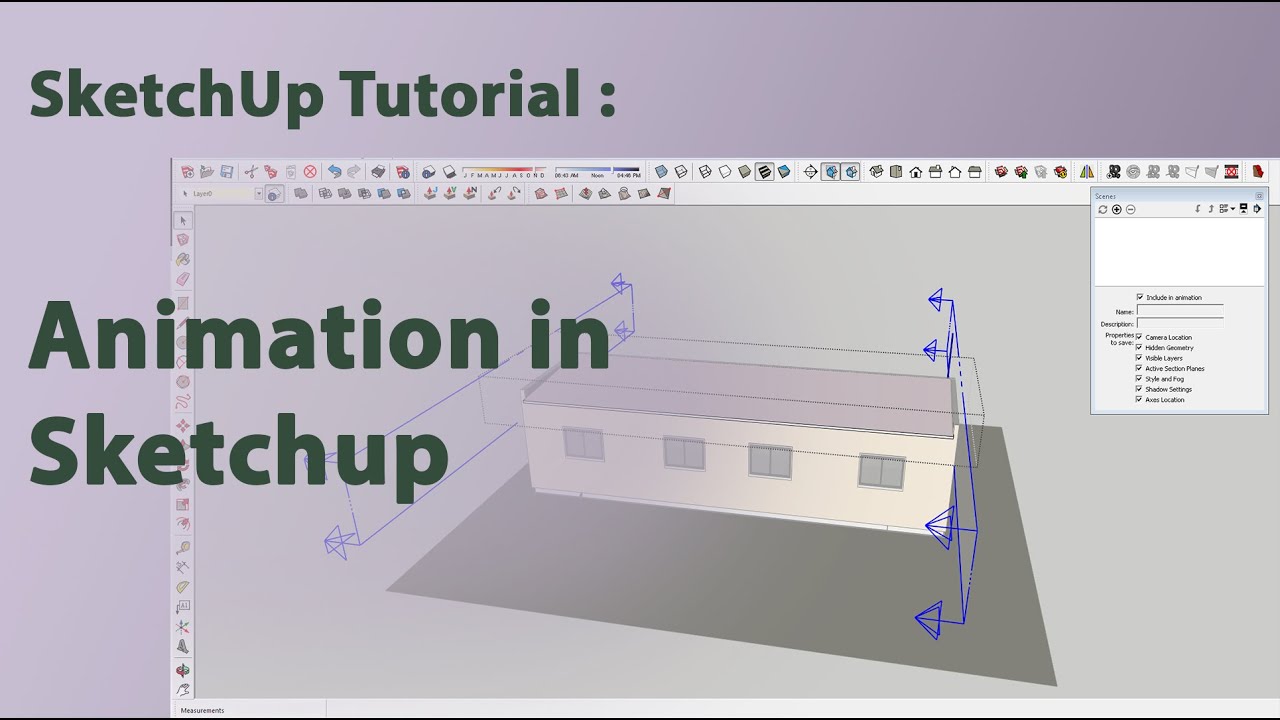1280x720 pixels.
Task: Toggle Active Section Planes checkbox
Action: [x=1139, y=368]
